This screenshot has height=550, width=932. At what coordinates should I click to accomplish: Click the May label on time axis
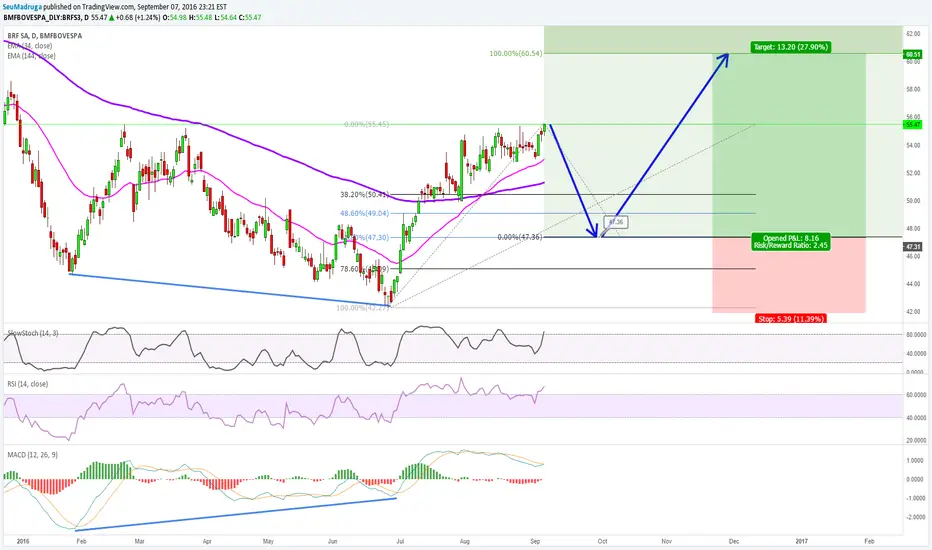click(x=268, y=542)
